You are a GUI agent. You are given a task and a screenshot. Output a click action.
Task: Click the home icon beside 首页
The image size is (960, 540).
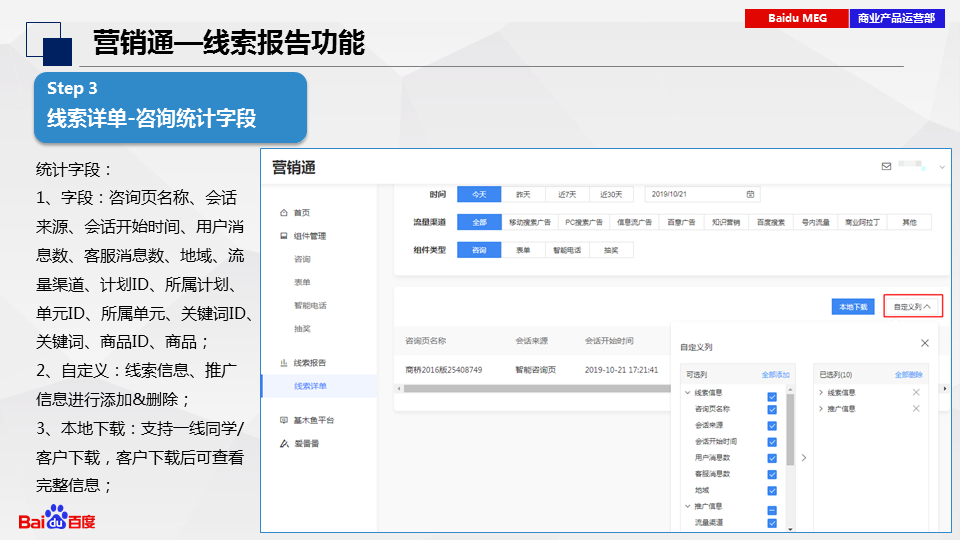pos(283,212)
